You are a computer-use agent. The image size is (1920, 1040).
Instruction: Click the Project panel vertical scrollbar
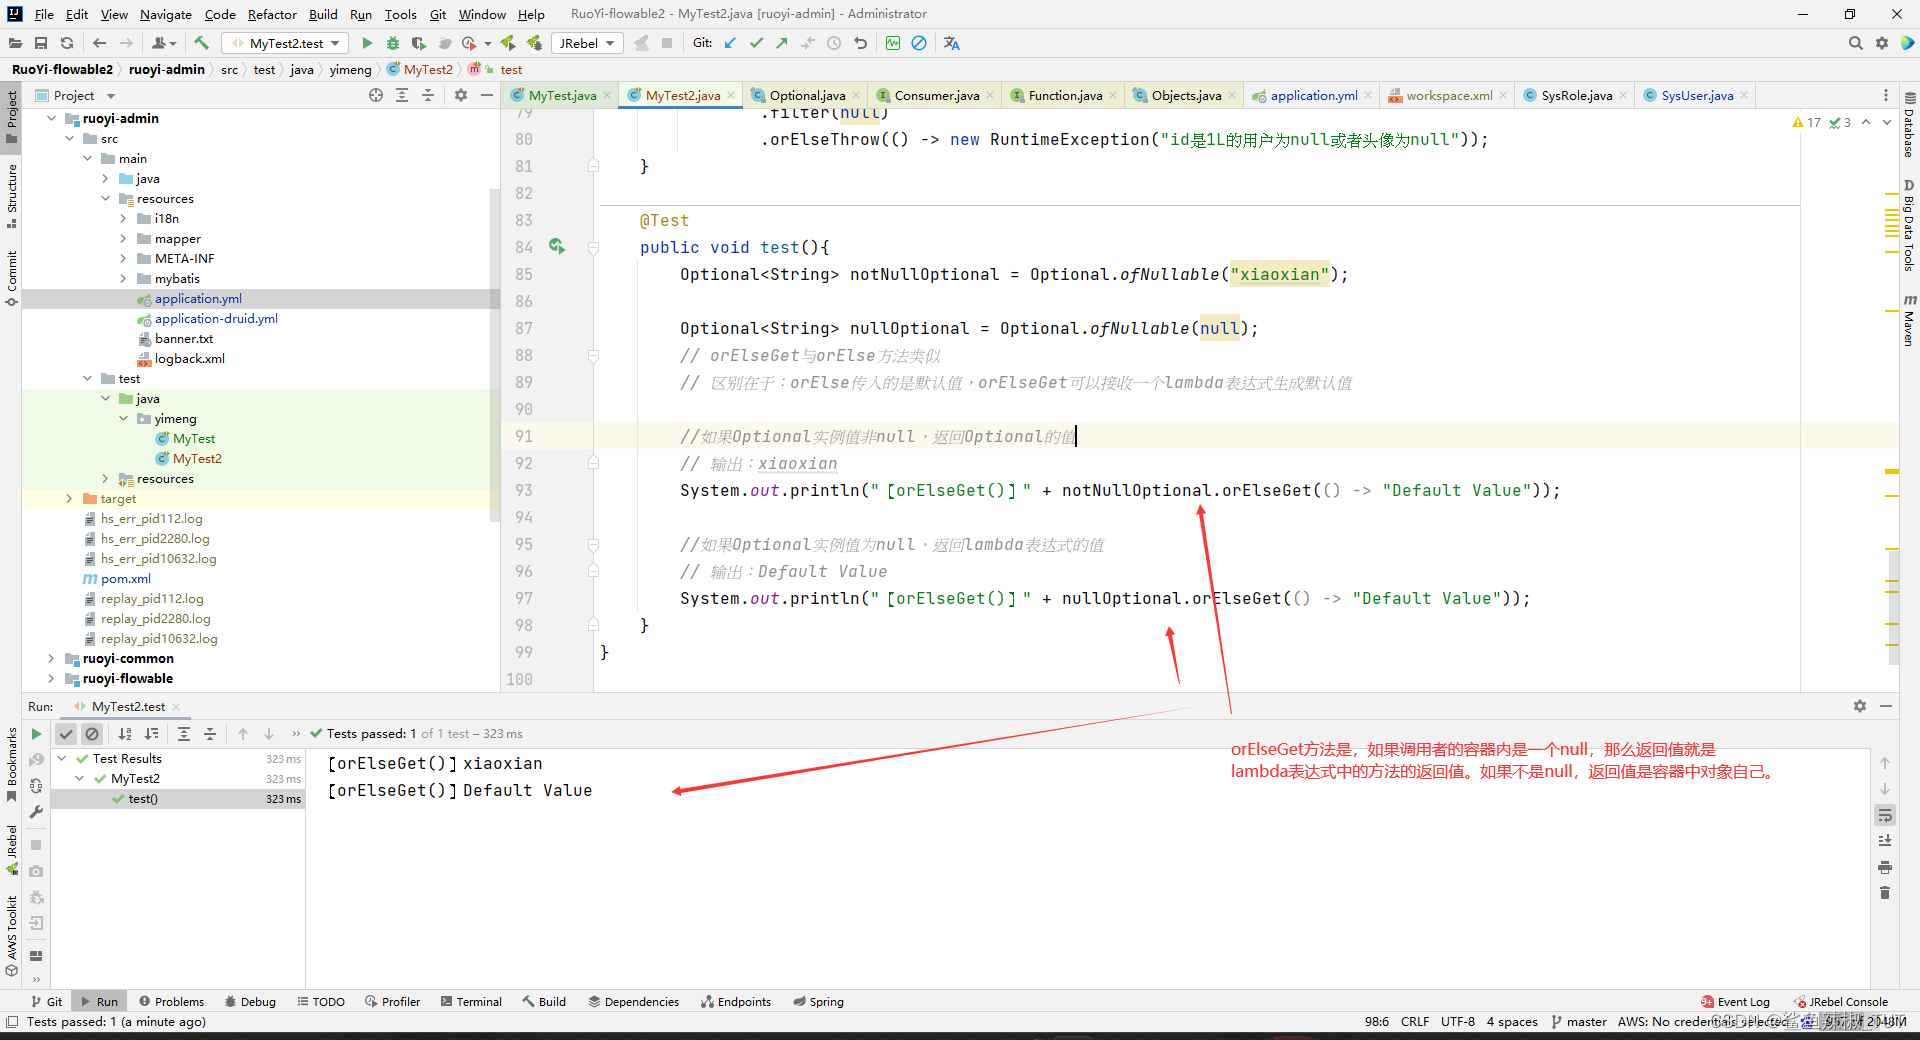(x=494, y=355)
